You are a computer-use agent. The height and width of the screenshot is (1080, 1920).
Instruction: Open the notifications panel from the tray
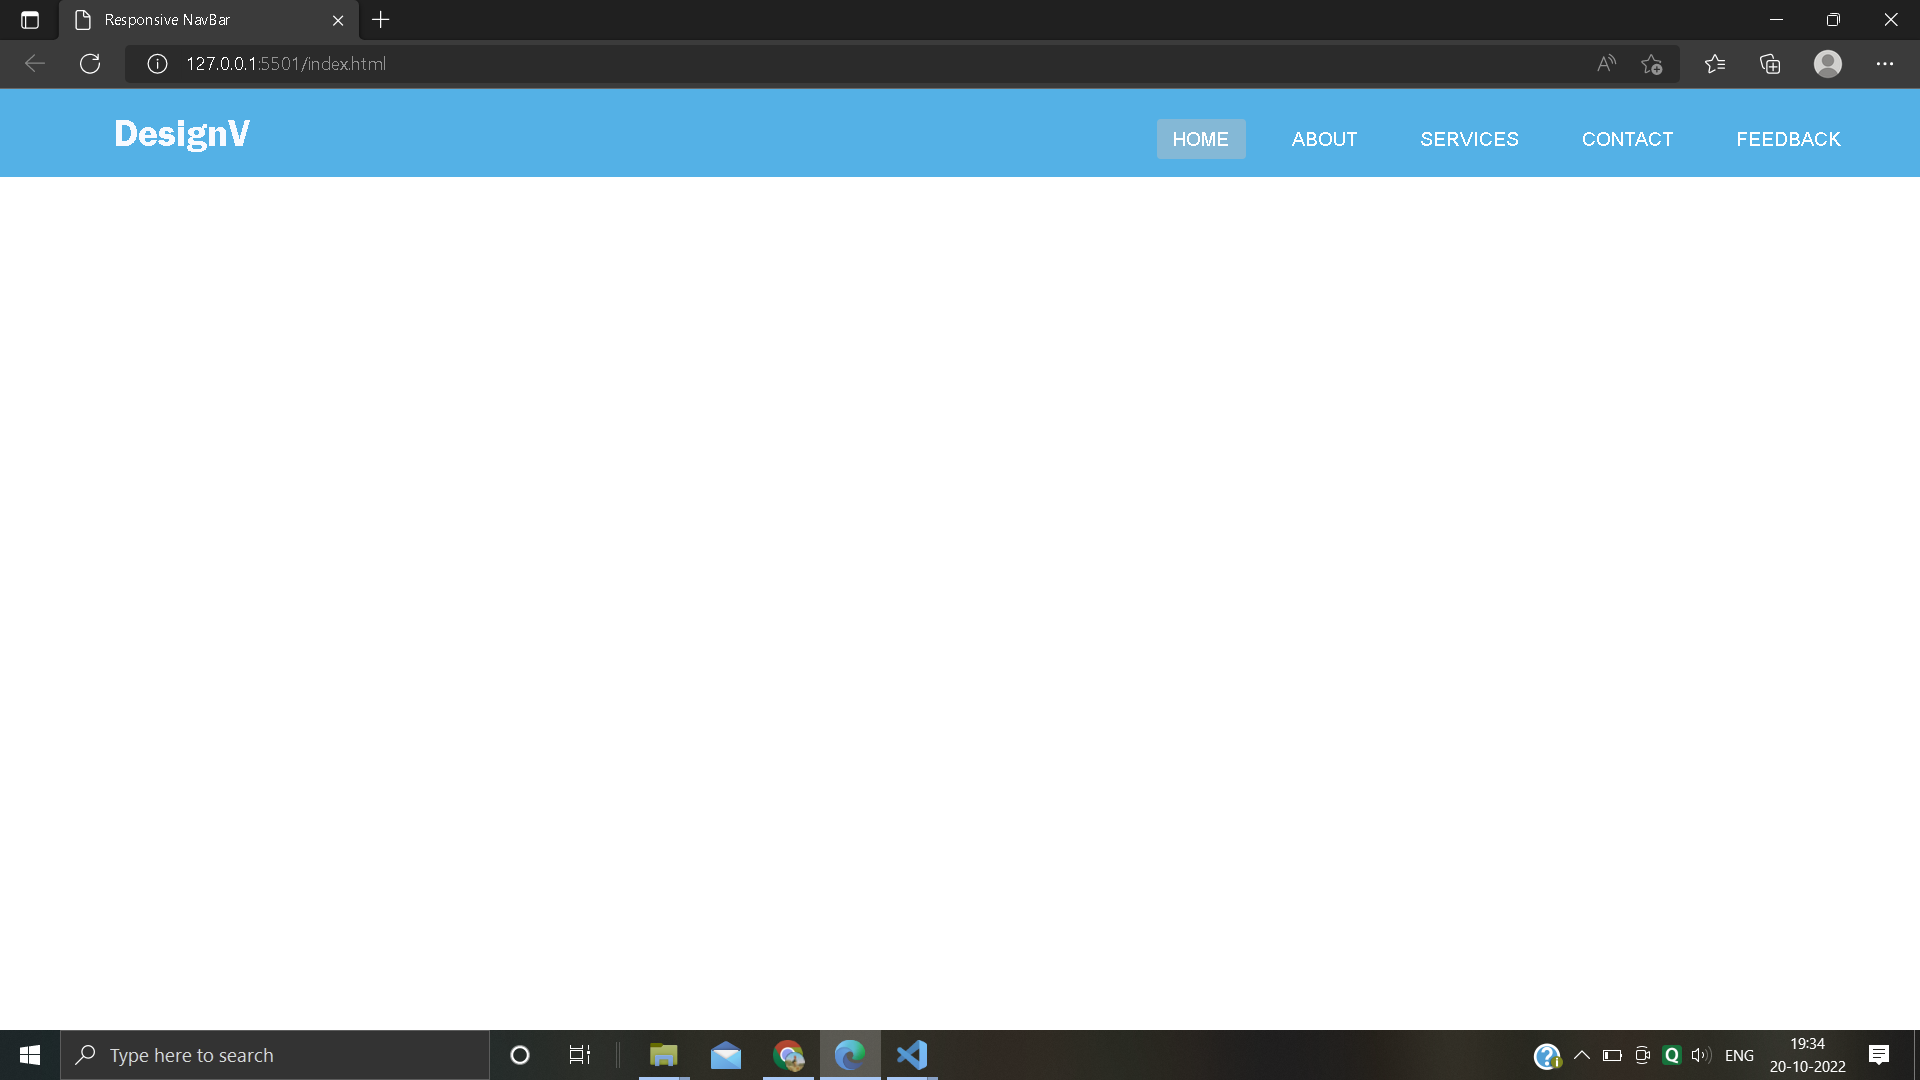(1879, 1054)
